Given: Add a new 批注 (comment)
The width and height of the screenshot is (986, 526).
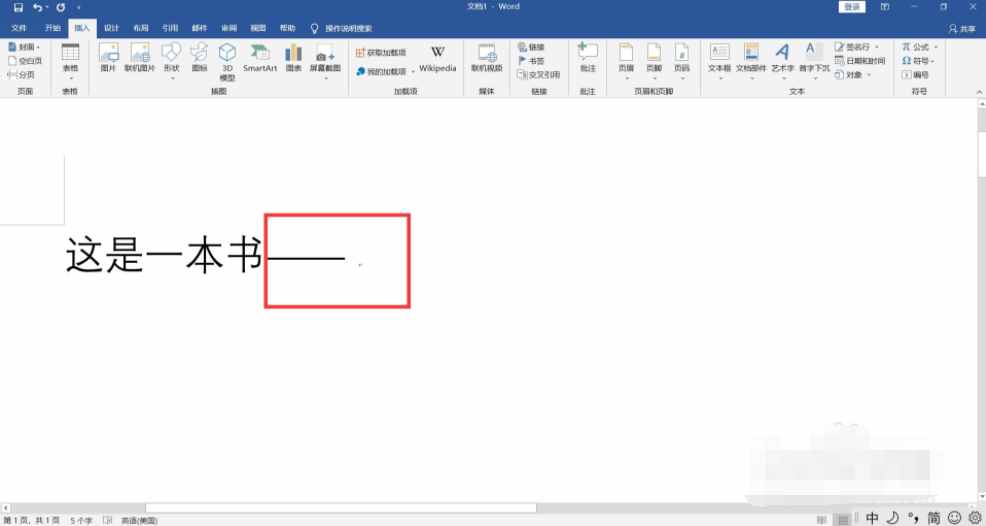Looking at the screenshot, I should pyautogui.click(x=588, y=57).
